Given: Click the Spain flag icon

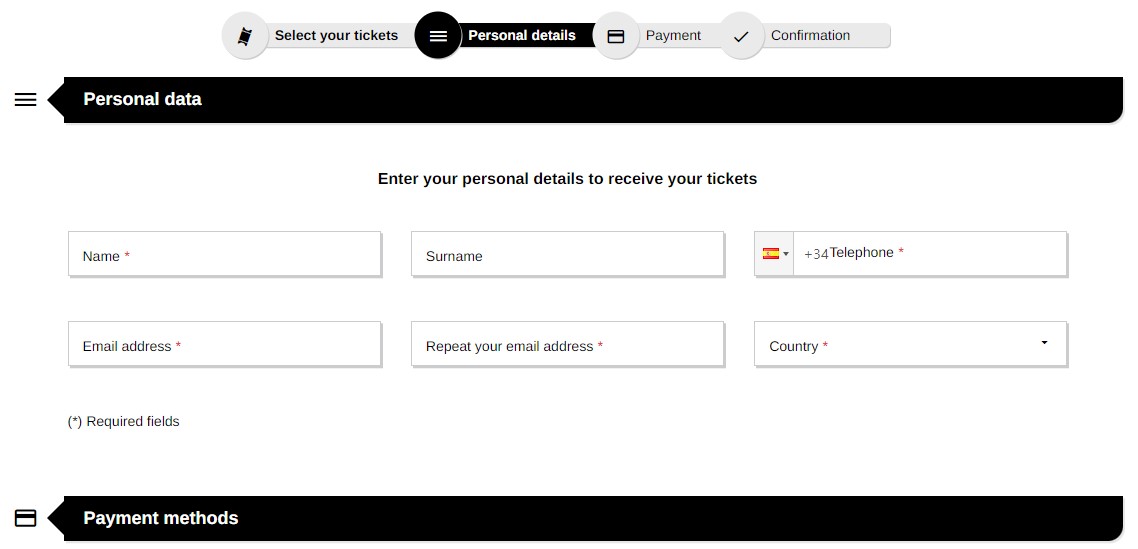Looking at the screenshot, I should [771, 253].
